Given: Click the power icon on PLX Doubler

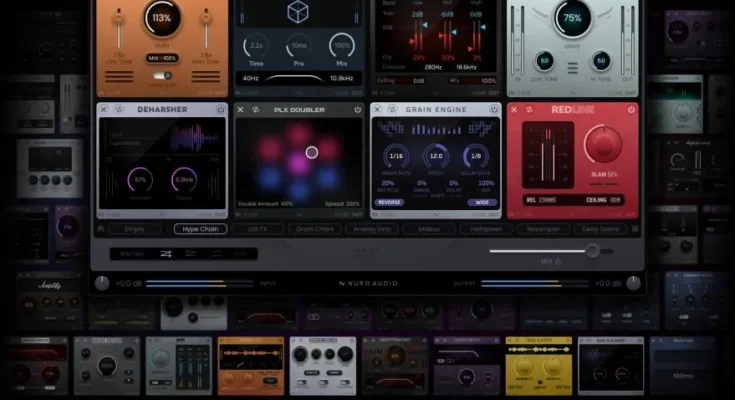Looking at the screenshot, I should [x=358, y=109].
